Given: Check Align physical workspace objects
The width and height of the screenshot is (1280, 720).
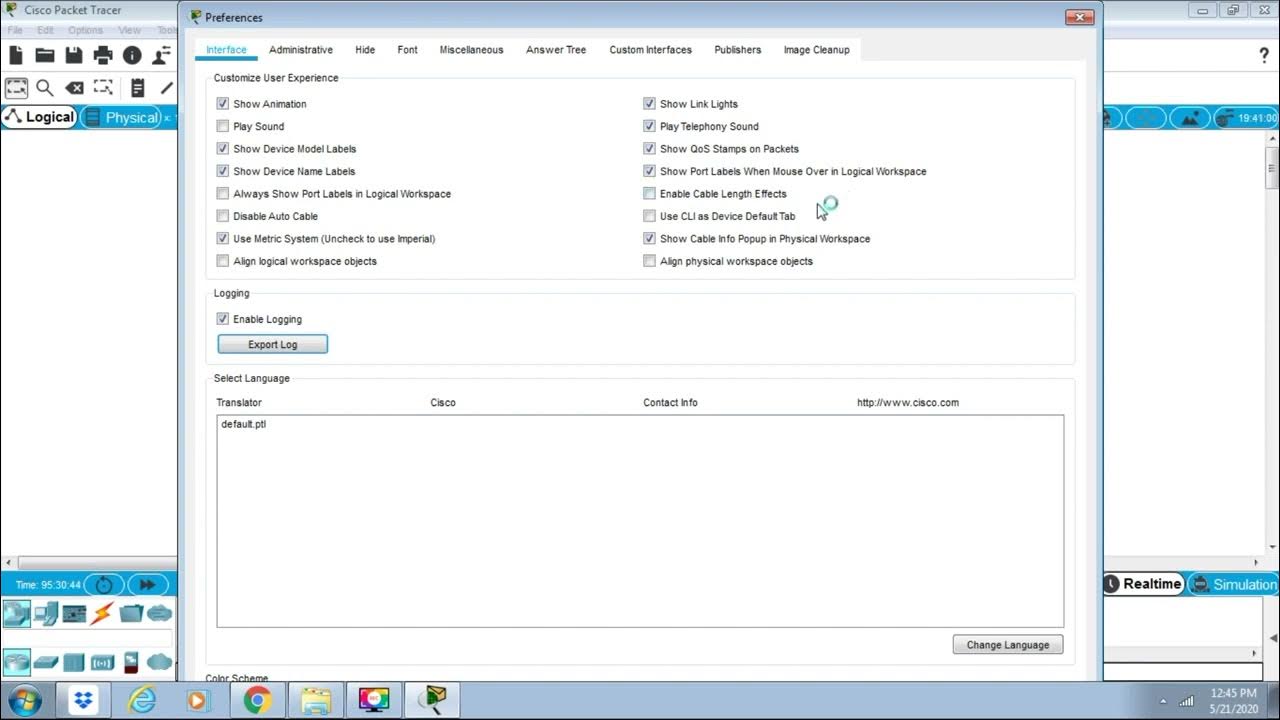Looking at the screenshot, I should [650, 261].
